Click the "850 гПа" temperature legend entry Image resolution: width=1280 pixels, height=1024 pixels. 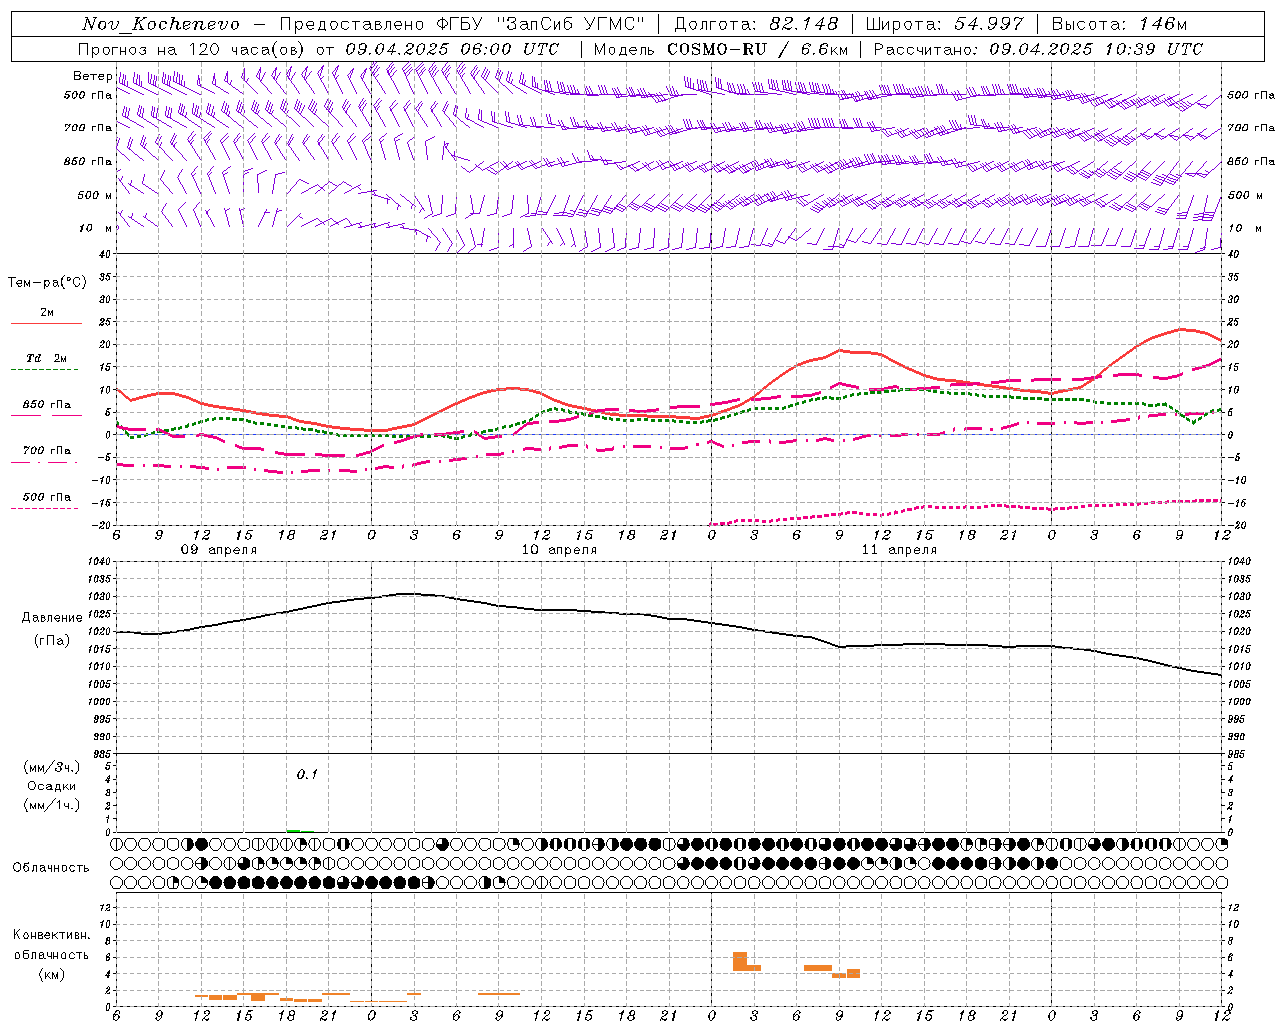point(47,405)
